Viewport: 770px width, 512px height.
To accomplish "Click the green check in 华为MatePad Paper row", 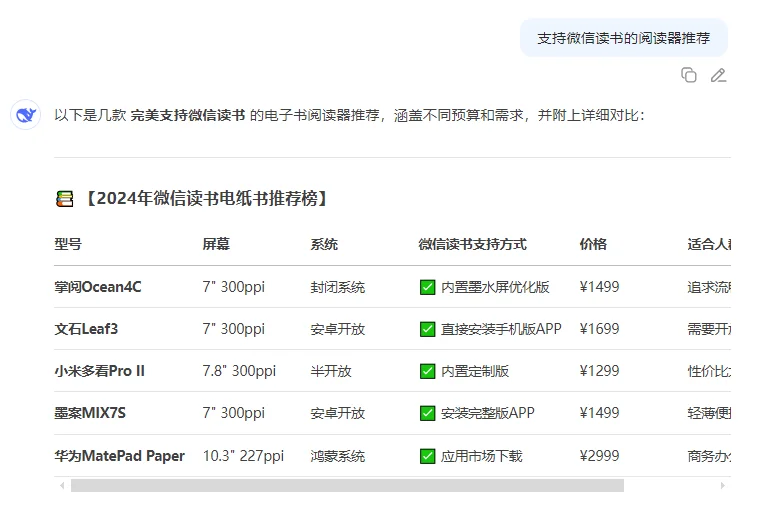I will tap(427, 456).
